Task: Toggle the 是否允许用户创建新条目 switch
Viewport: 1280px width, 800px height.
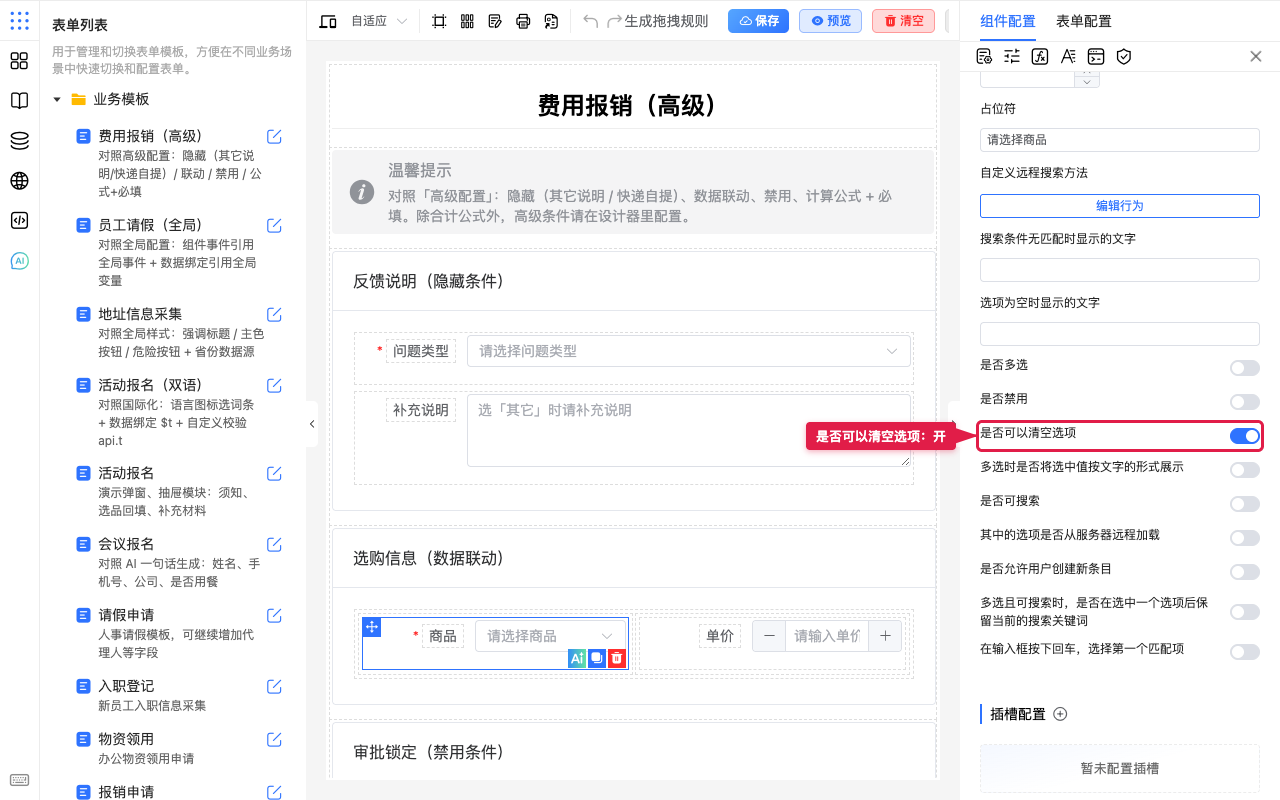Action: tap(1245, 572)
